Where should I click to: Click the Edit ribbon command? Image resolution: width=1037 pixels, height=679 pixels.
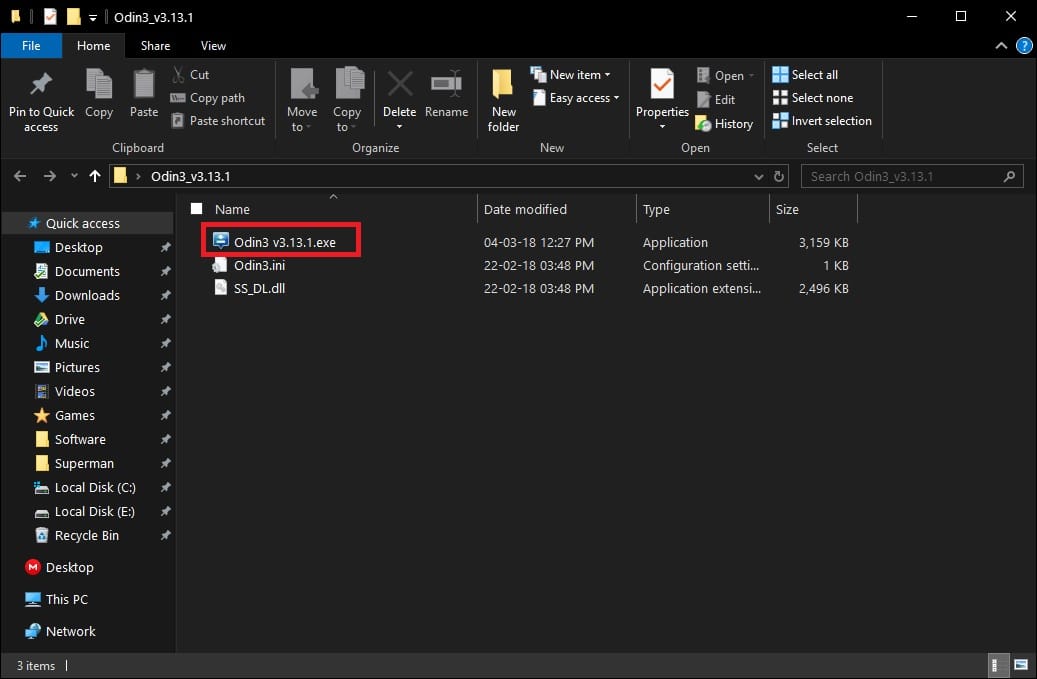coord(716,100)
